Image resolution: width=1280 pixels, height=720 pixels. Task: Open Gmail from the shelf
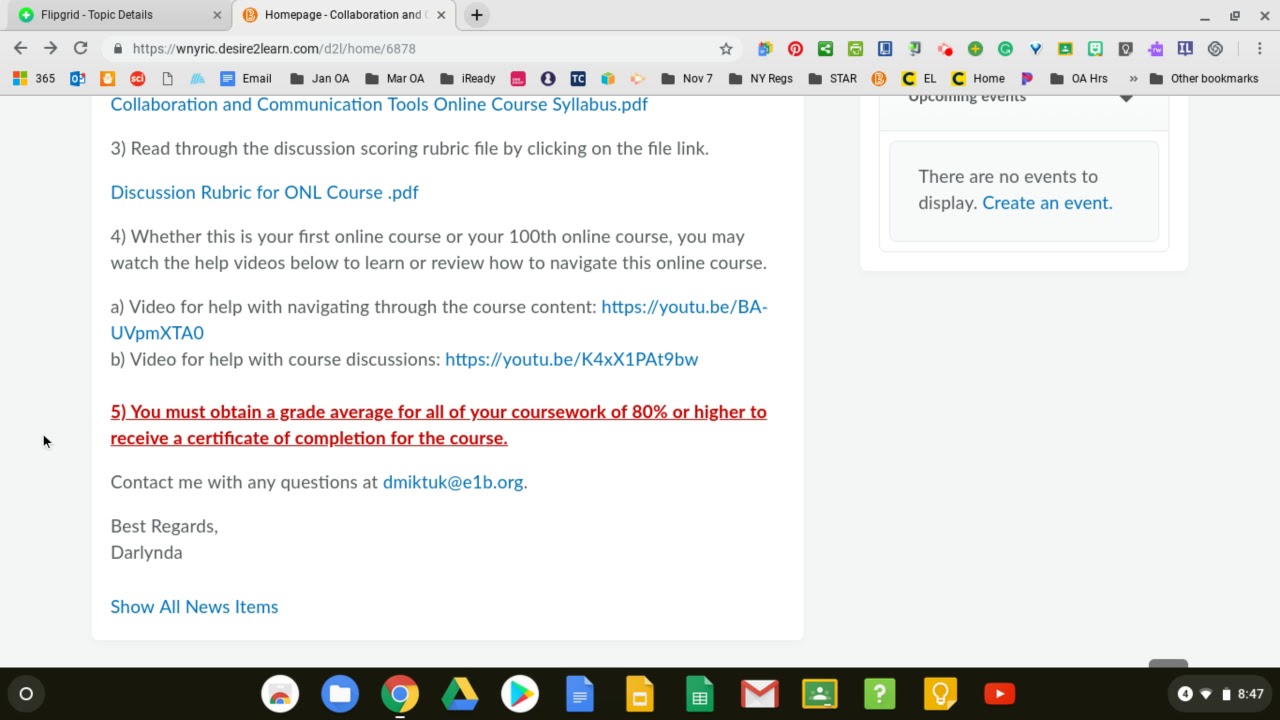760,693
